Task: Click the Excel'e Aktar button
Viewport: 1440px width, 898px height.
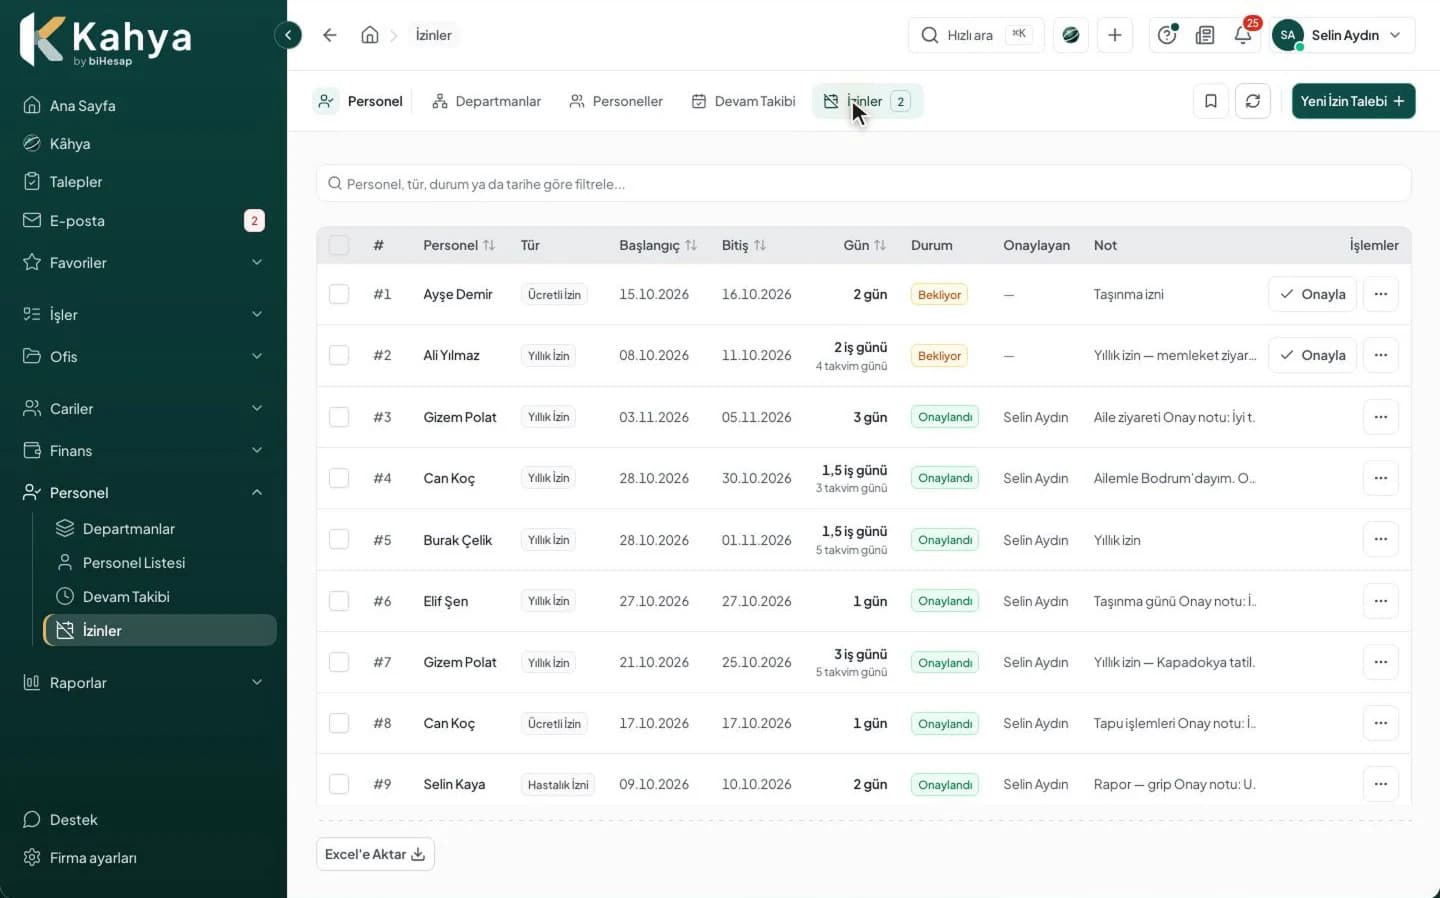Action: 375,854
